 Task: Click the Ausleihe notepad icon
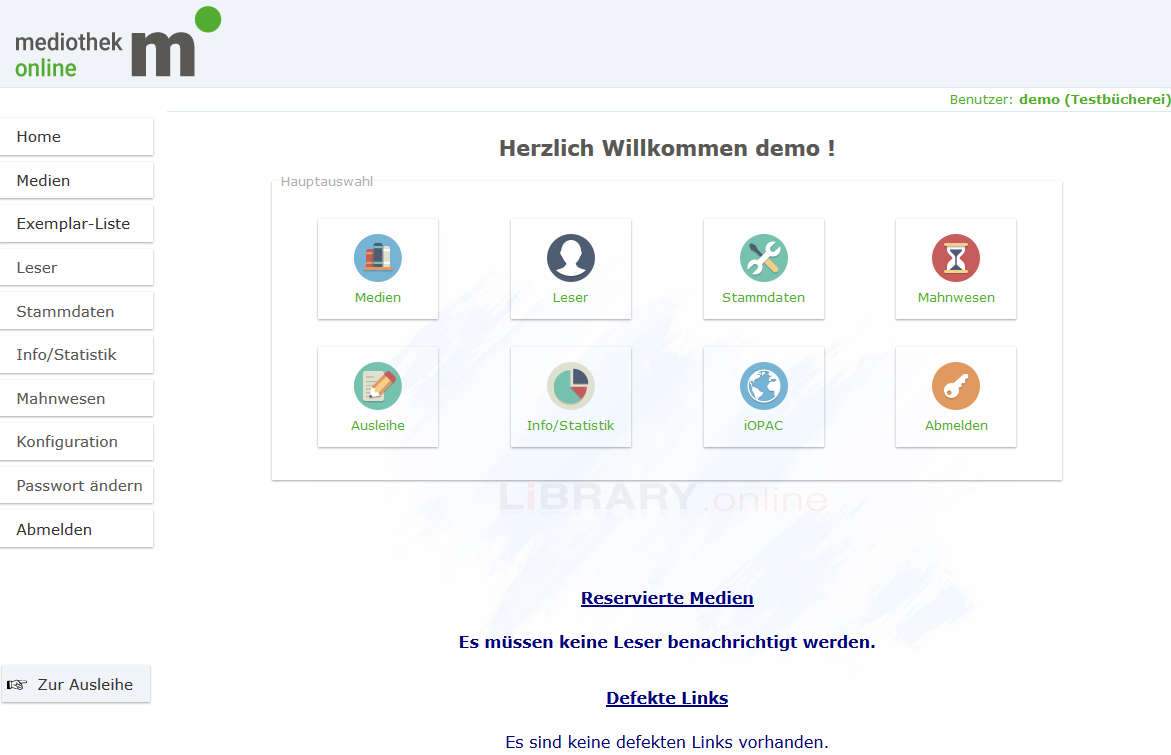(377, 386)
